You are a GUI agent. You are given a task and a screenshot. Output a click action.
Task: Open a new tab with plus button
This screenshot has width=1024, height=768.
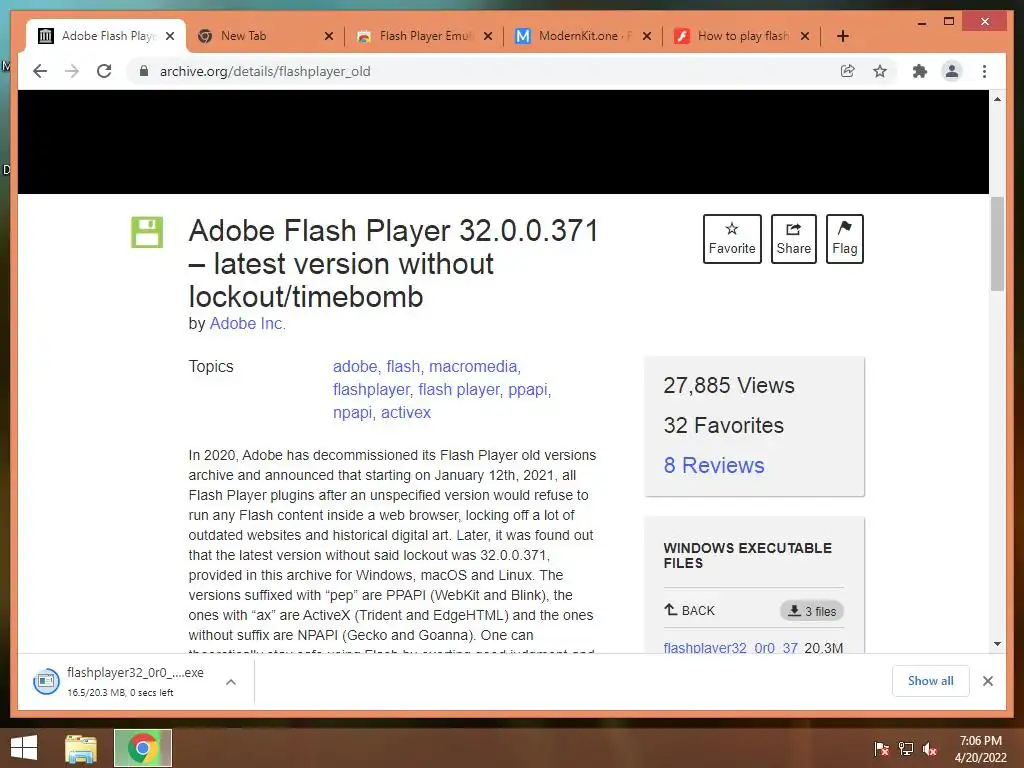pos(842,36)
